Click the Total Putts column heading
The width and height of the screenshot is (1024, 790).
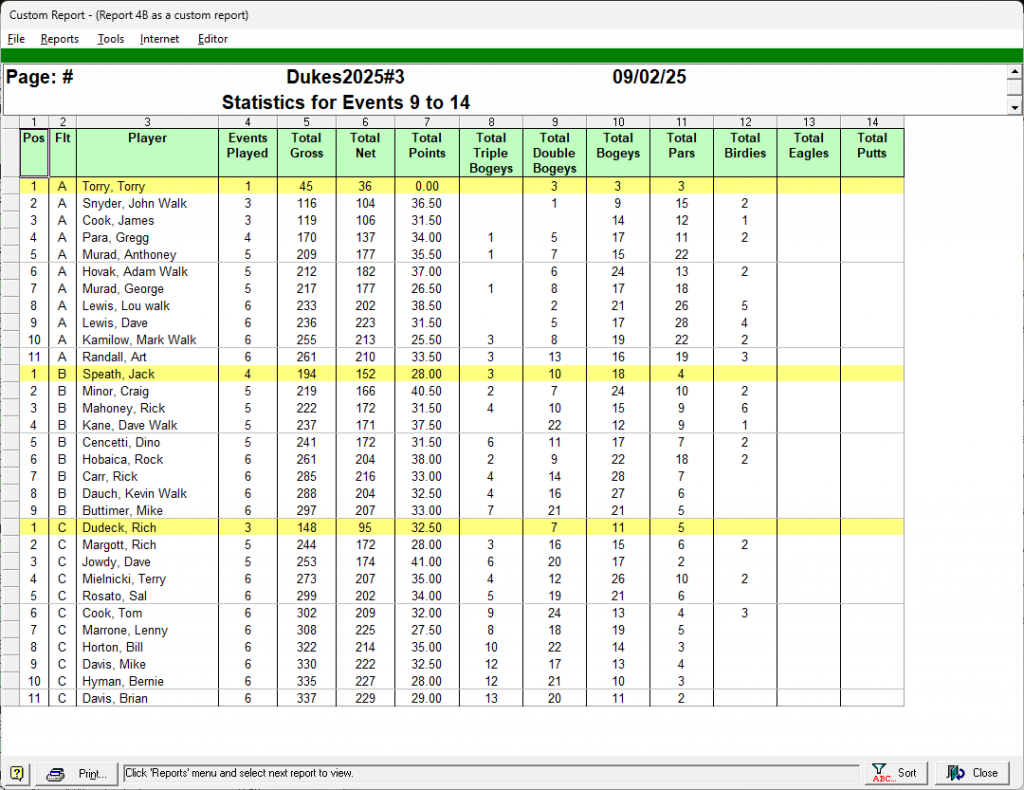[x=872, y=146]
